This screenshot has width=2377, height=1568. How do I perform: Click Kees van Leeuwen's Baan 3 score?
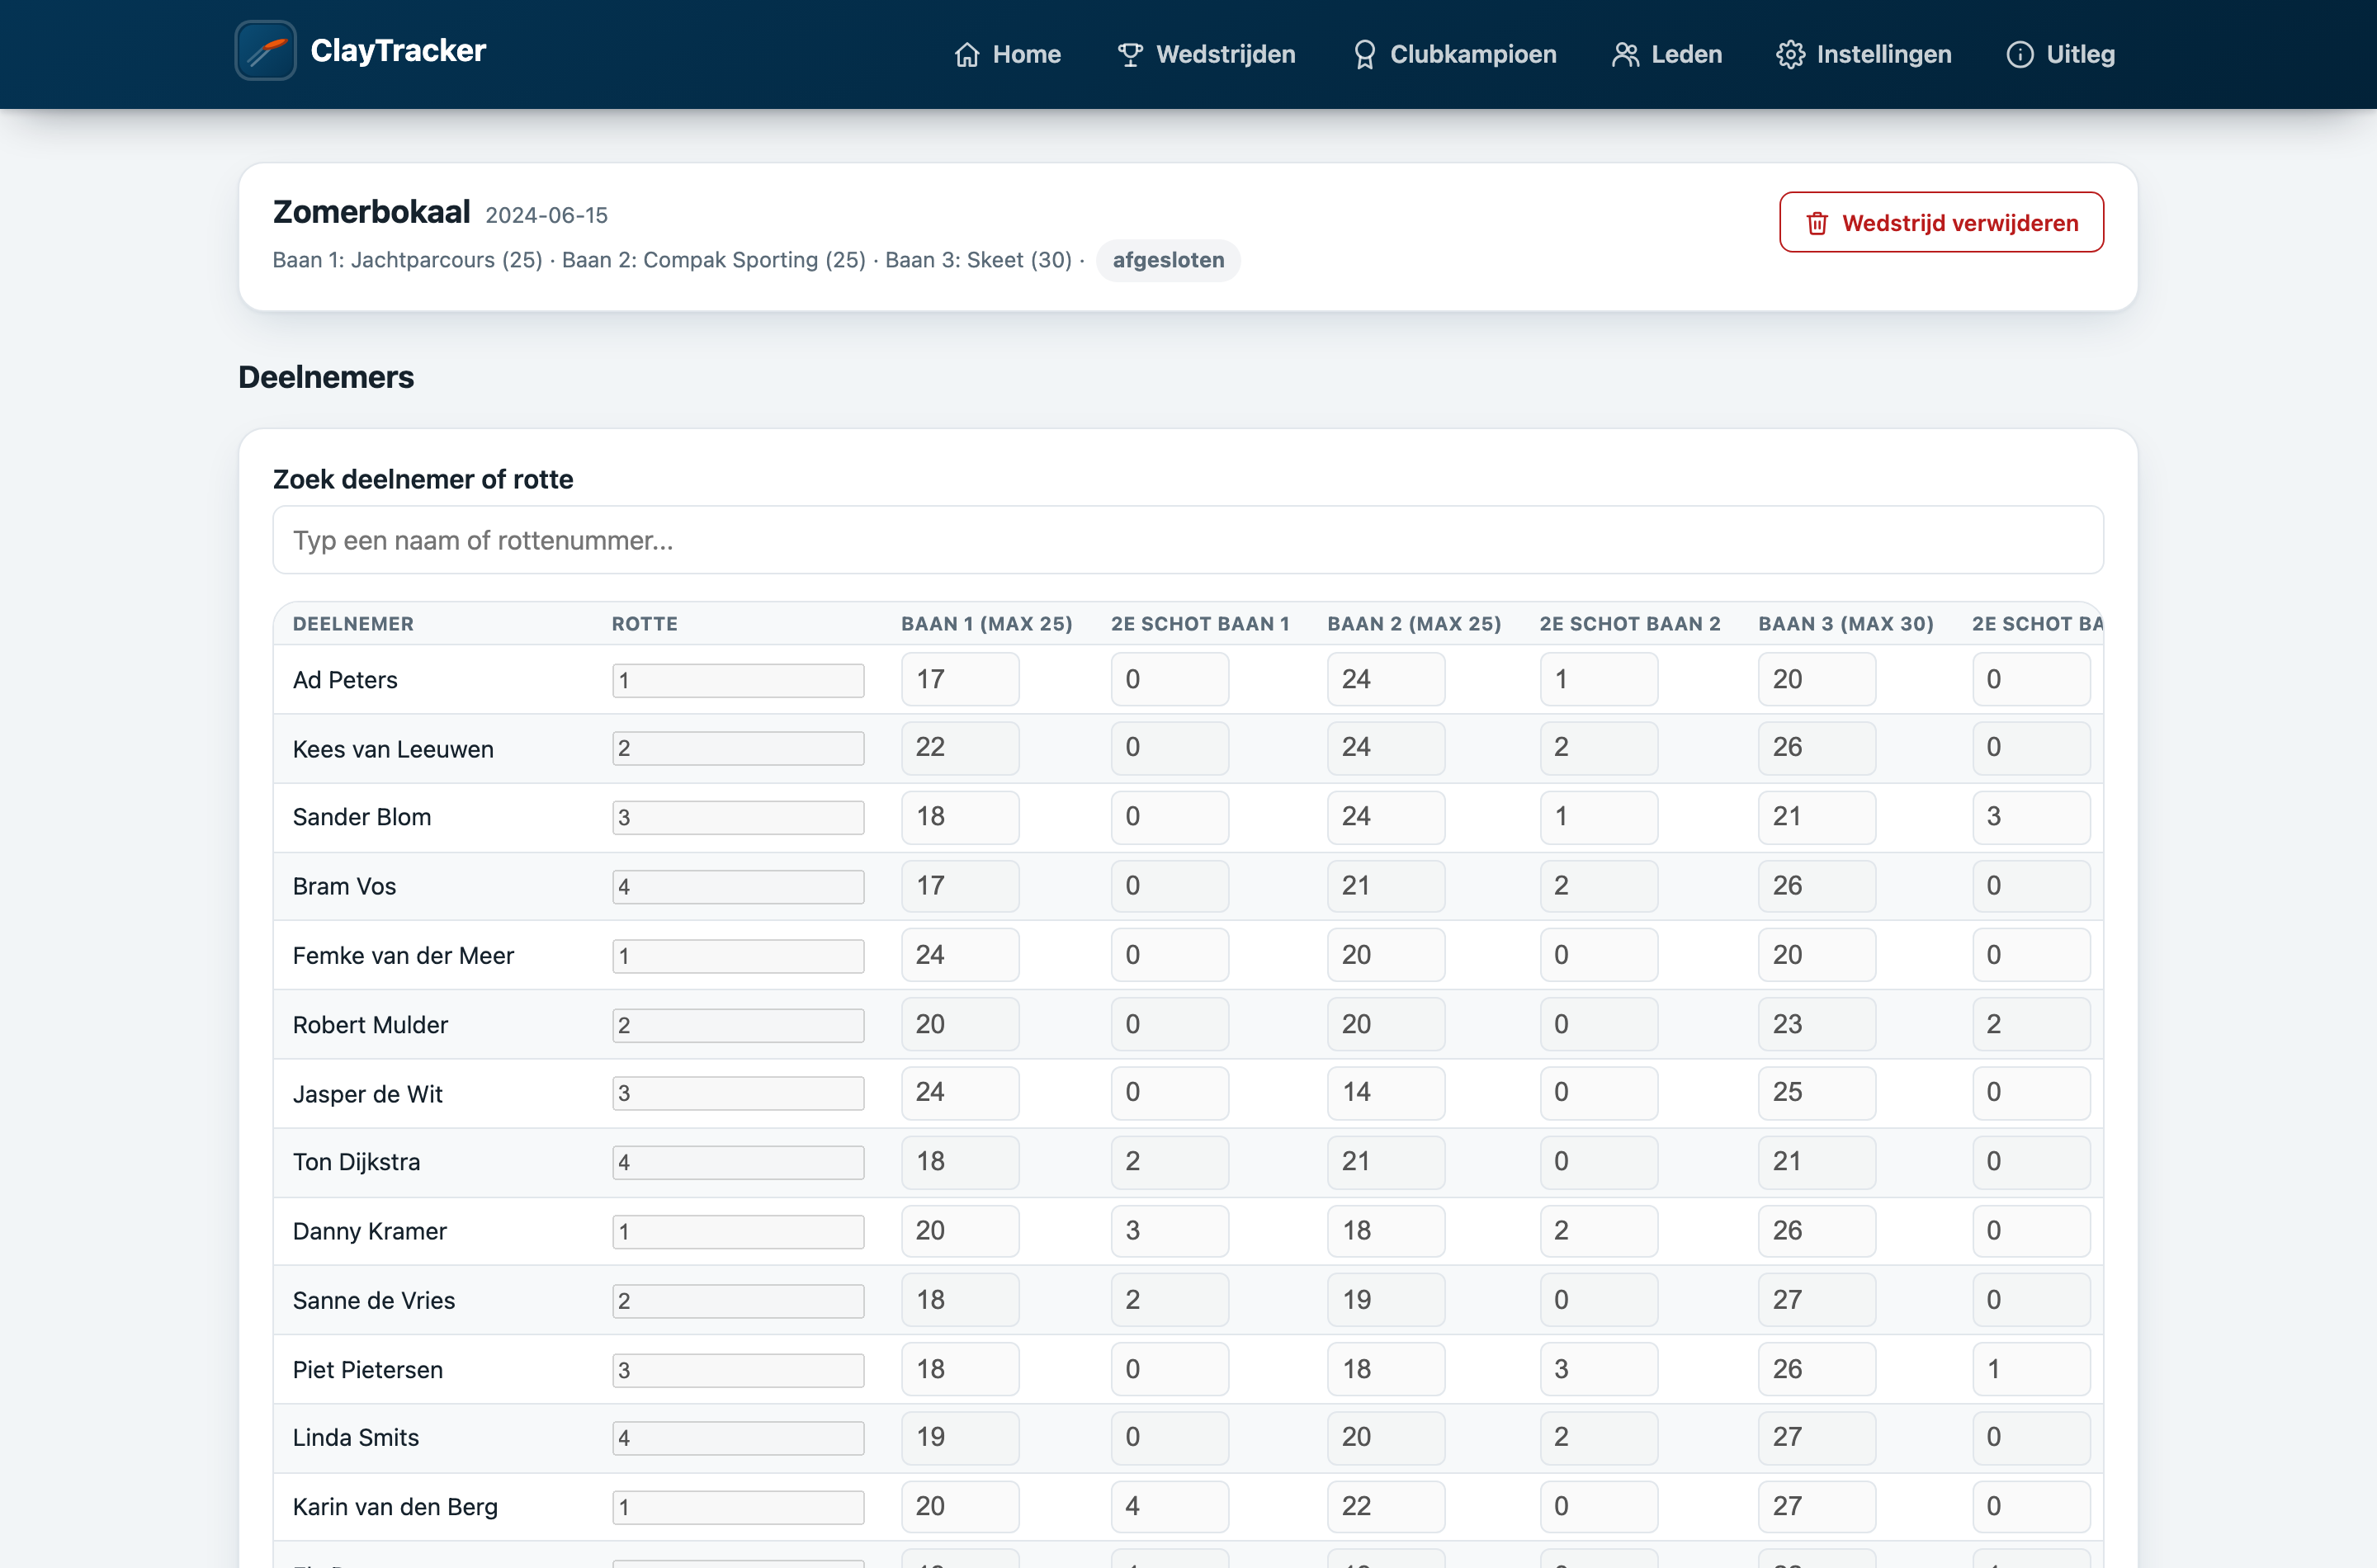point(1817,748)
